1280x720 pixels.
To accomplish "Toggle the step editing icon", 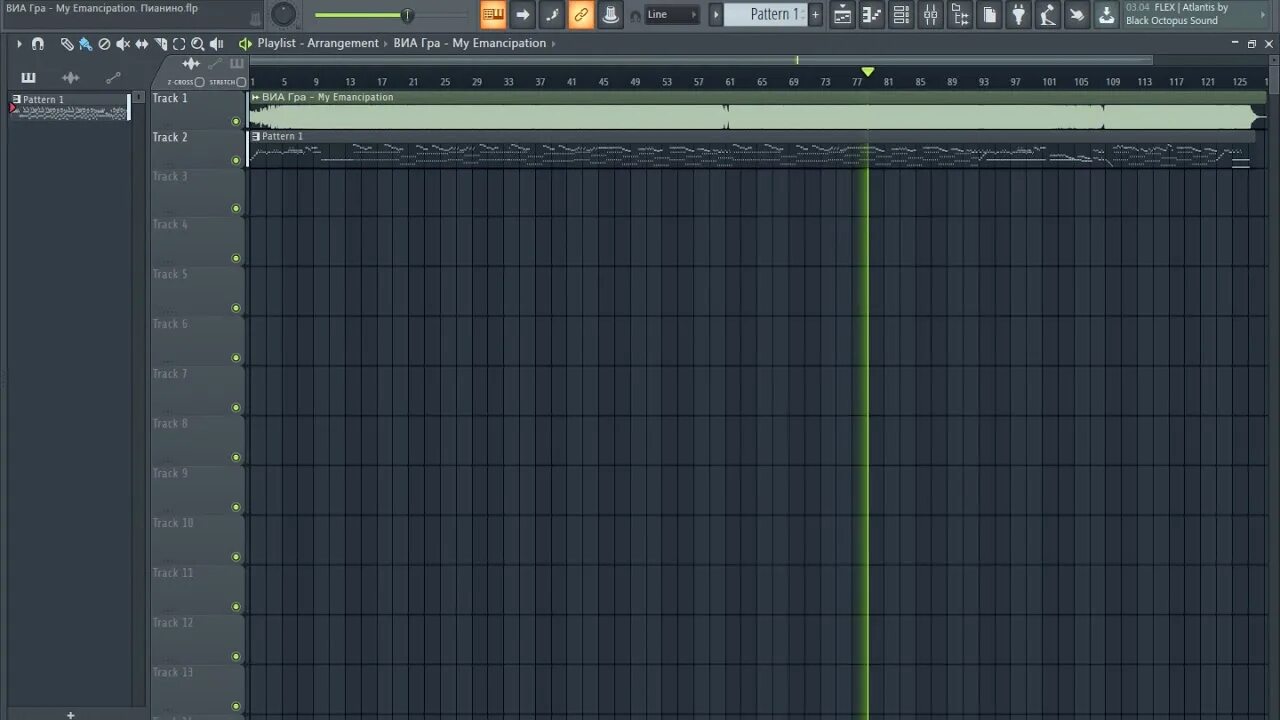I will coord(552,14).
